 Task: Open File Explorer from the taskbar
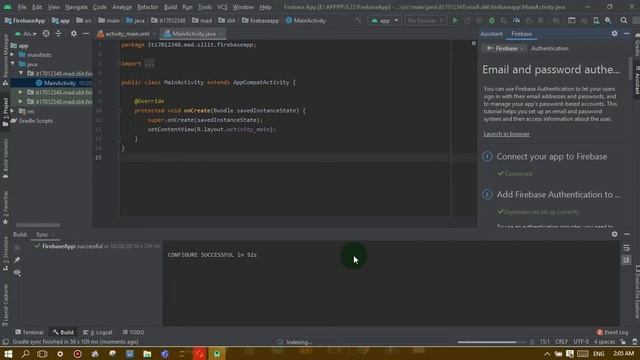147,353
